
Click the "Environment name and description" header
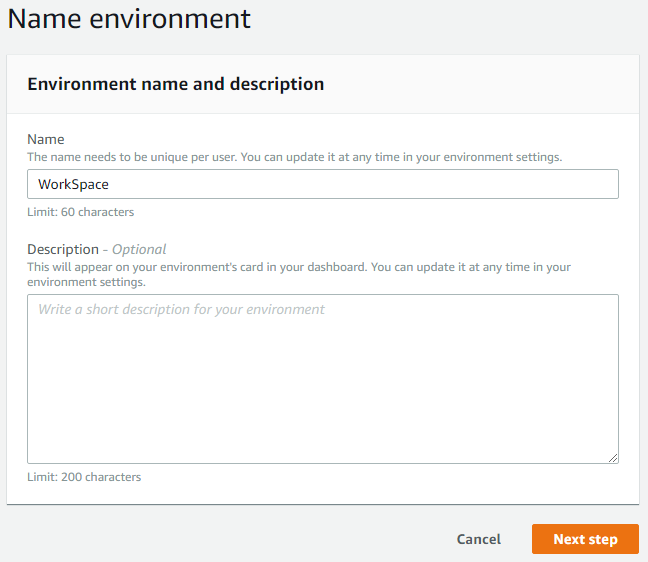pos(175,84)
